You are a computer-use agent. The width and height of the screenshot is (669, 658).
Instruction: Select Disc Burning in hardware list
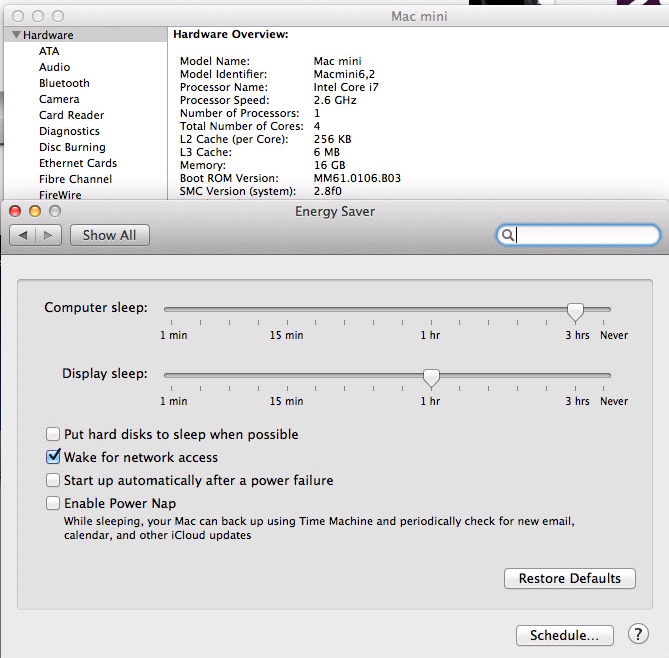point(73,147)
